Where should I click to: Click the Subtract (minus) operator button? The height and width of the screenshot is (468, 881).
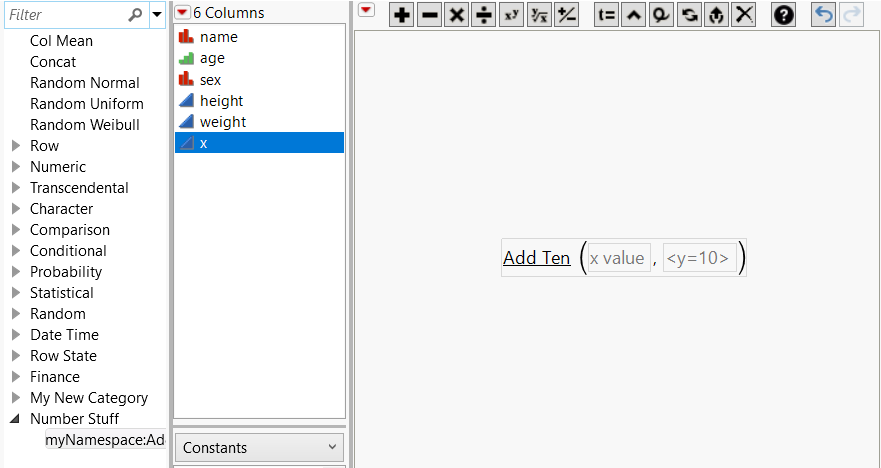point(430,15)
